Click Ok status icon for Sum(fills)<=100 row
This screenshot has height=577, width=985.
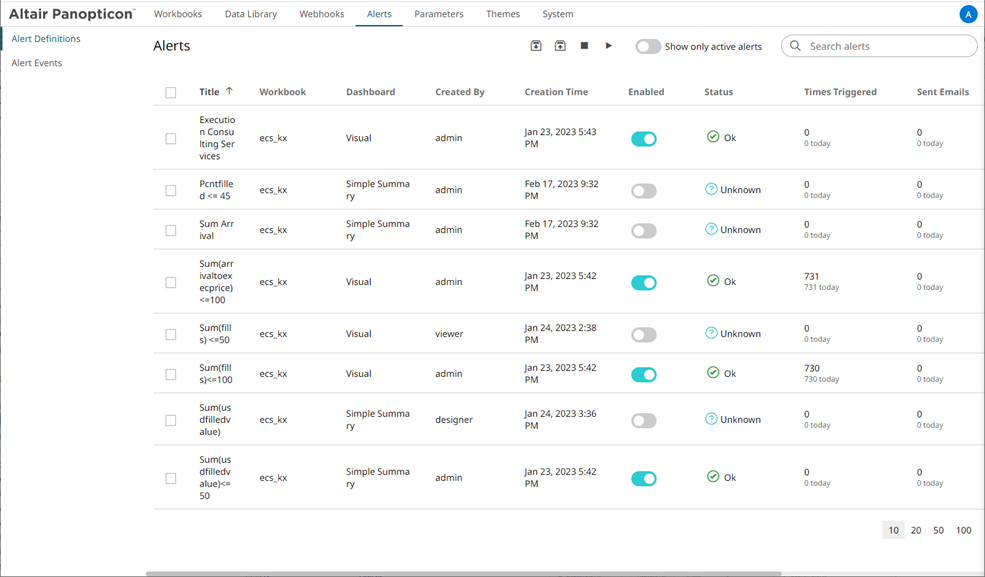(713, 372)
